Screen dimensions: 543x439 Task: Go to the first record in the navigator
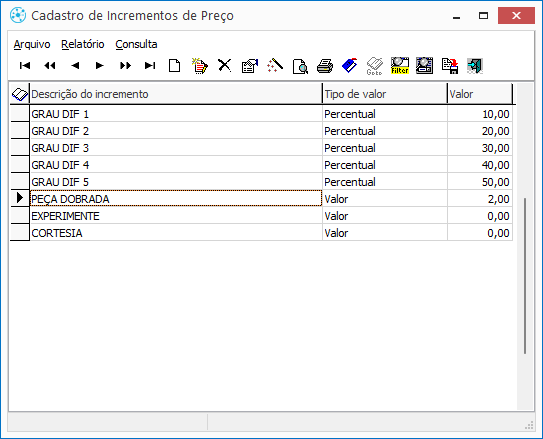coord(25,65)
